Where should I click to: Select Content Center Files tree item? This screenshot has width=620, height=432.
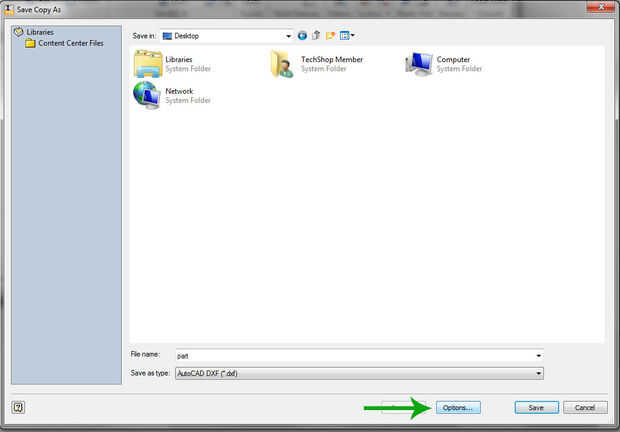point(71,43)
